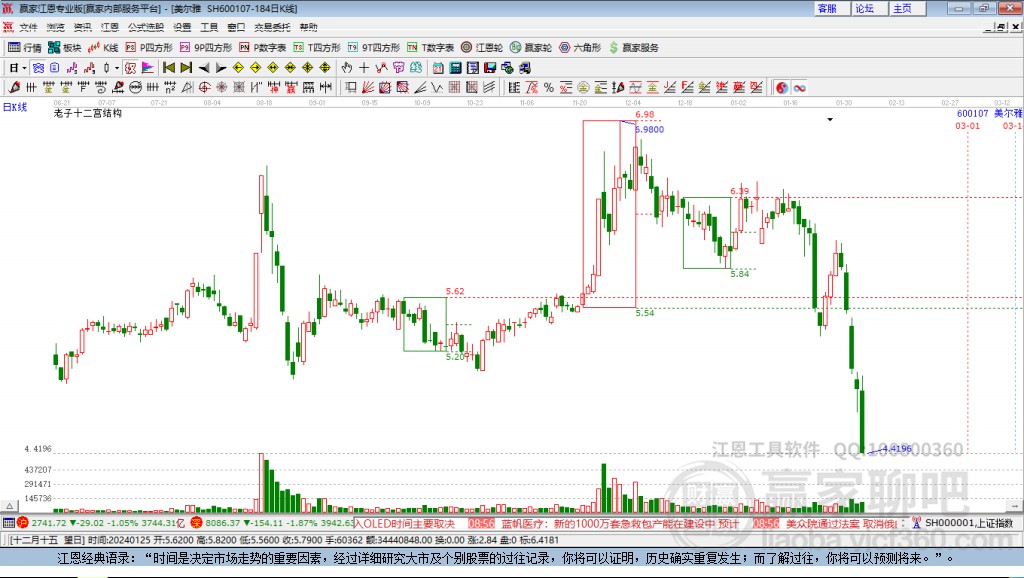The image size is (1024, 578).
Task: Click the percent % retracement icon
Action: click(549, 88)
